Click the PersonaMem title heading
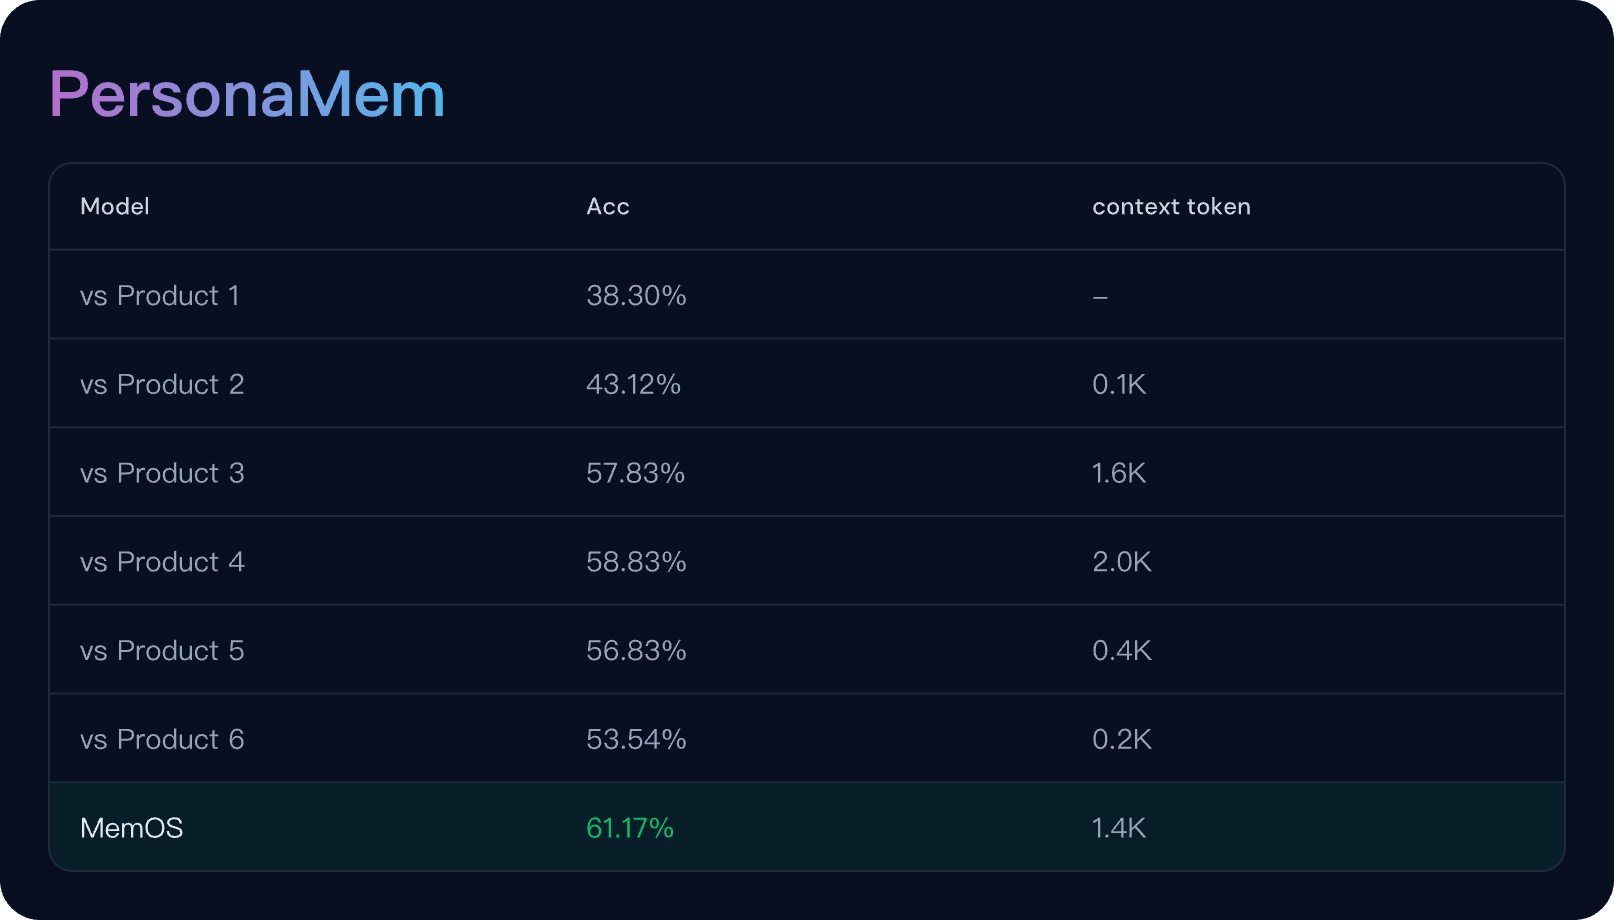Image resolution: width=1614 pixels, height=920 pixels. point(247,95)
